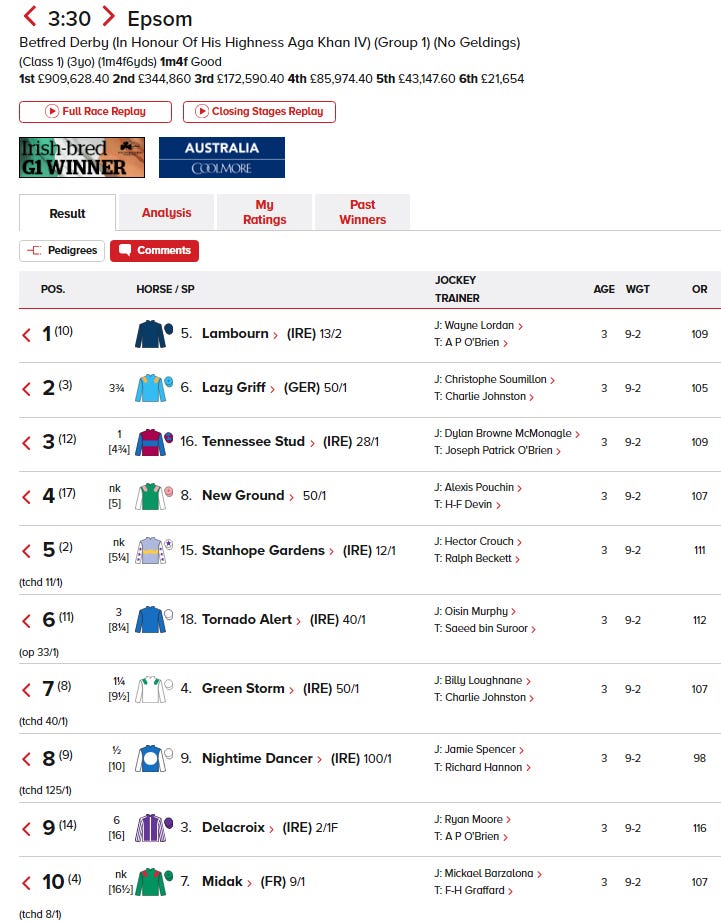Screen dimensions: 721x923
Task: Open the Australia Coolmore banner
Action: click(222, 157)
